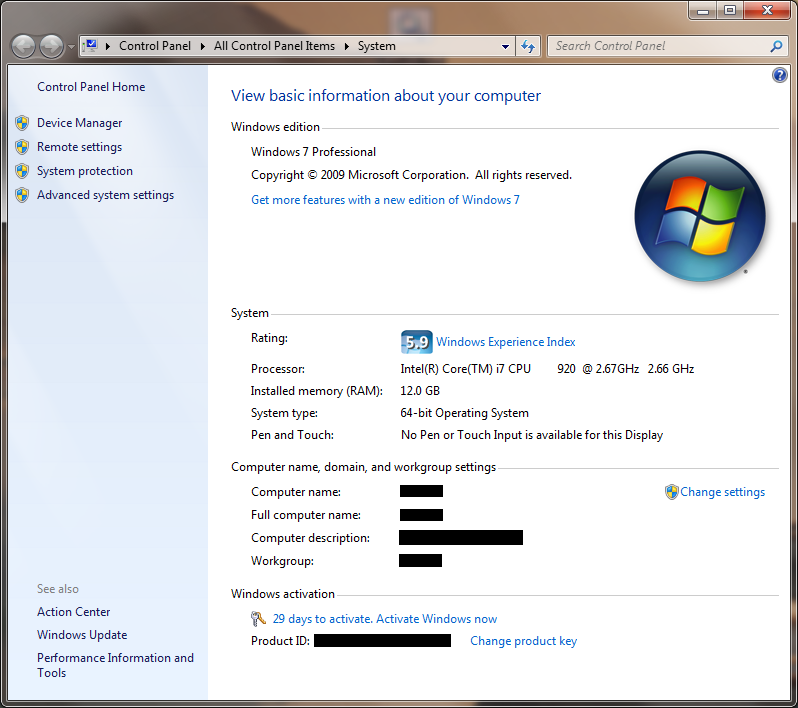This screenshot has width=798, height=708.
Task: Click the Windows logo orb image
Action: (x=700, y=216)
